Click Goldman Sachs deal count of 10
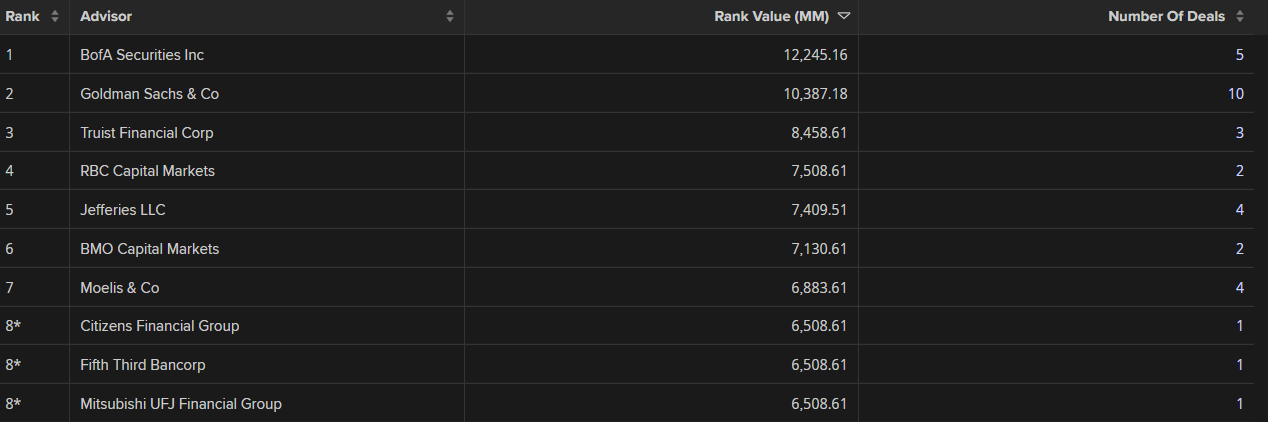1268x422 pixels. (1236, 94)
